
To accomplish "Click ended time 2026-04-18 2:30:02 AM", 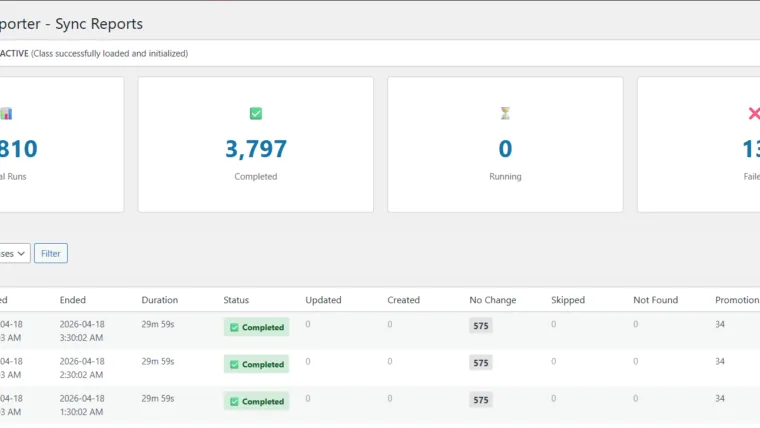I will click(82, 368).
